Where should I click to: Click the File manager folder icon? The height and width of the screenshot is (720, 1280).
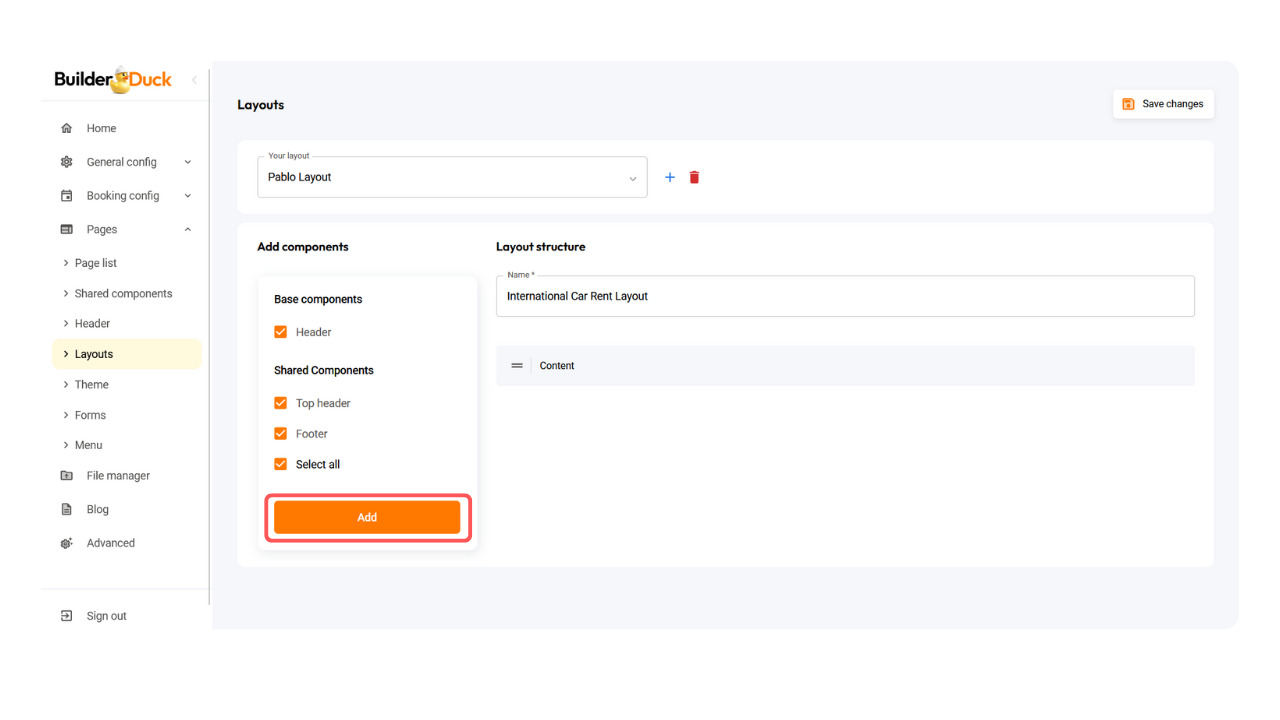[x=67, y=476]
